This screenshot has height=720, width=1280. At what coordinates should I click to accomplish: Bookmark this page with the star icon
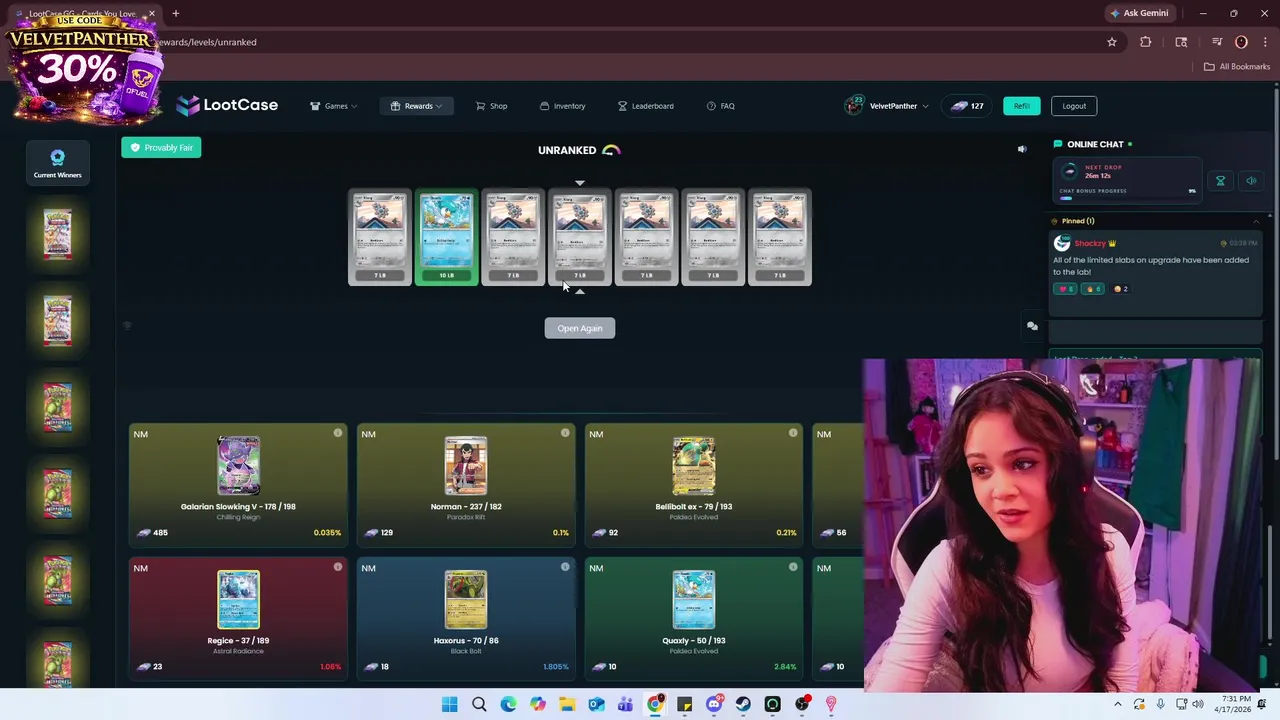point(1111,42)
